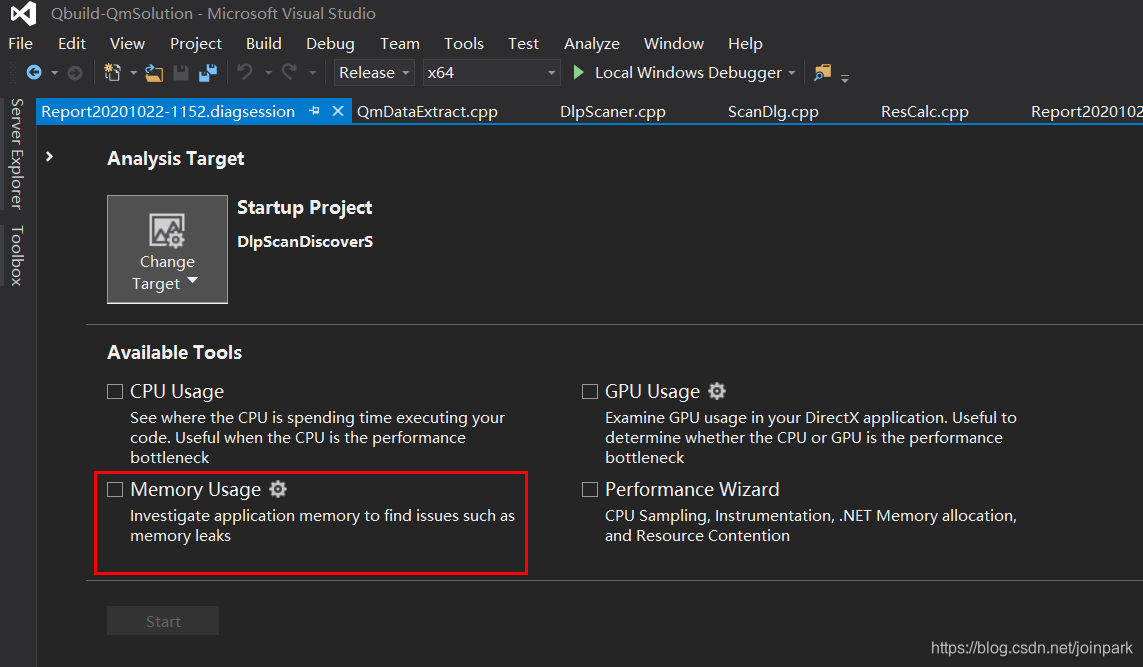Open the Analyze menu
Image resolution: width=1143 pixels, height=667 pixels.
591,44
